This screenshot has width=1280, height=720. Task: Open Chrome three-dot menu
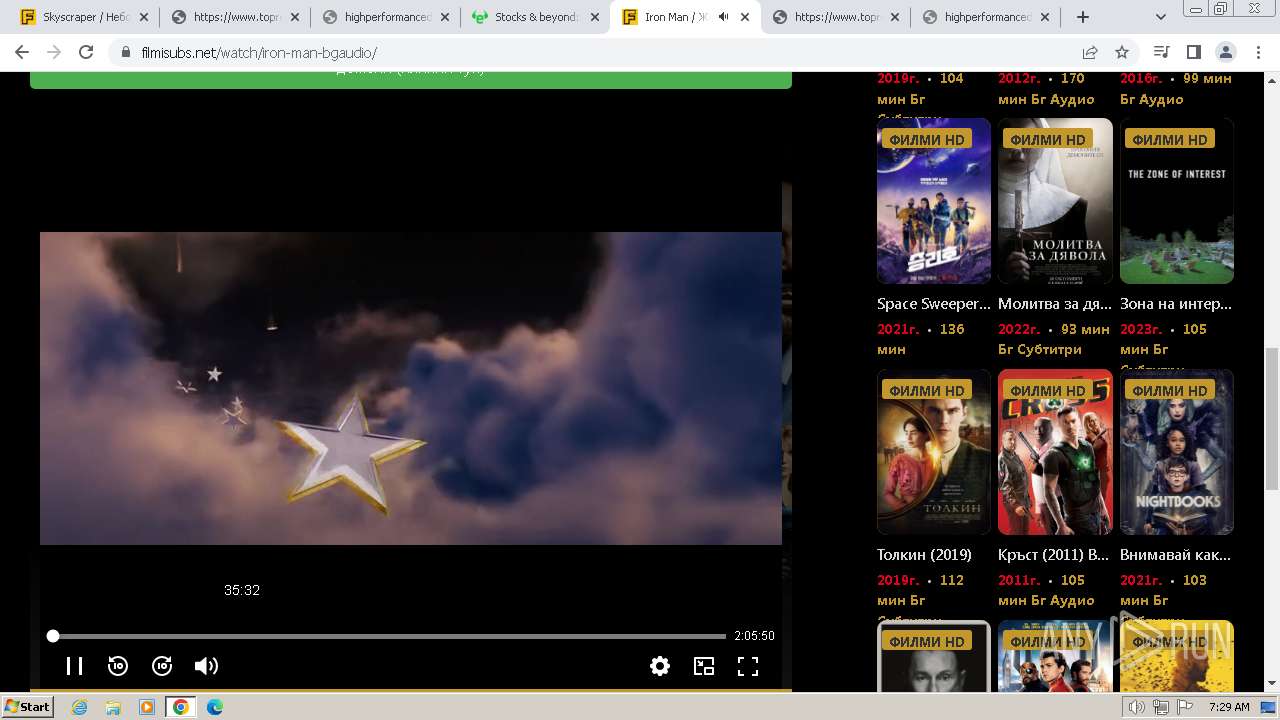tap(1257, 52)
